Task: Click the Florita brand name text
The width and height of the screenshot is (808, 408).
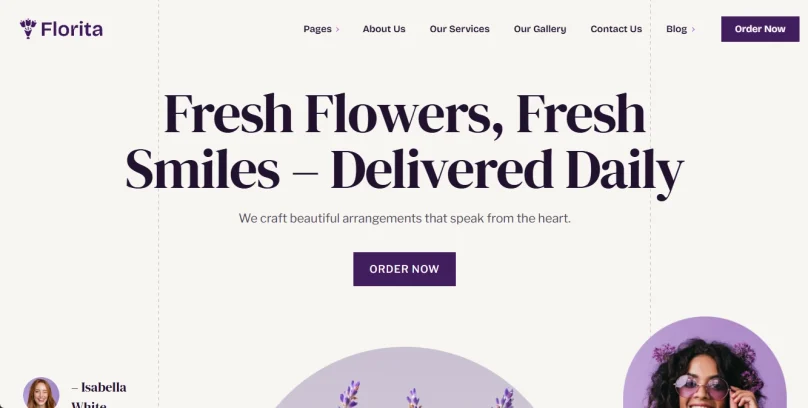Action: 72,29
